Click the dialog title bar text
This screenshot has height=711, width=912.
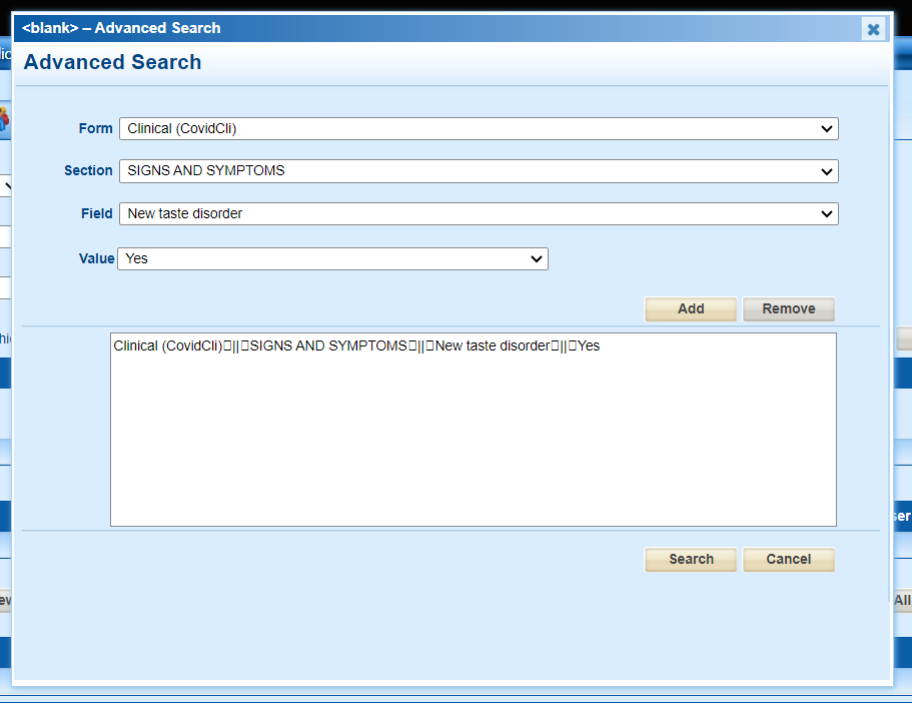[x=121, y=28]
